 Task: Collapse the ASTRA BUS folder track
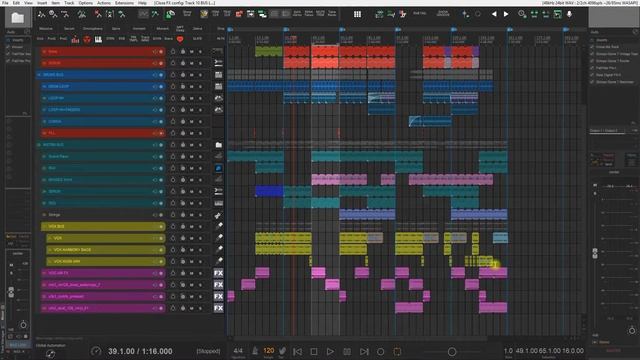(x=39, y=145)
